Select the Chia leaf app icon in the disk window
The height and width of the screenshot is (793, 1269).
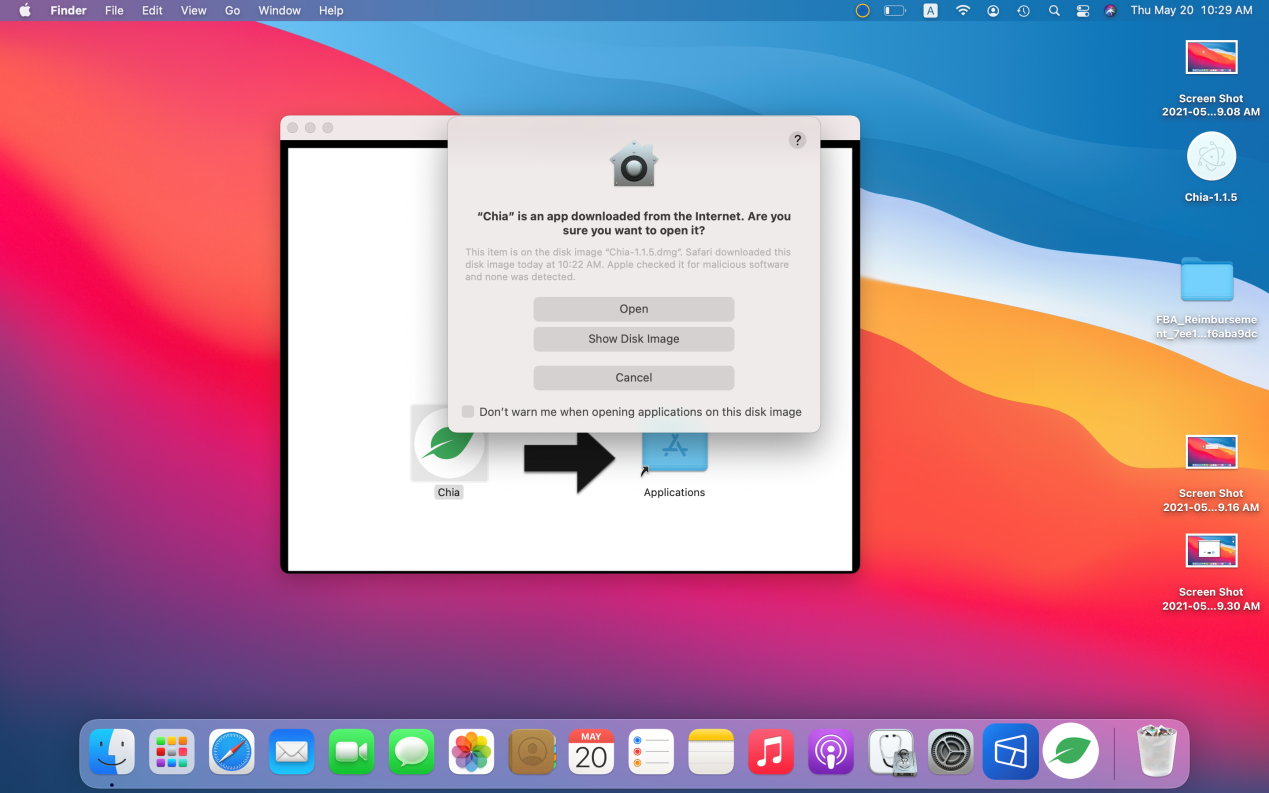(x=449, y=443)
